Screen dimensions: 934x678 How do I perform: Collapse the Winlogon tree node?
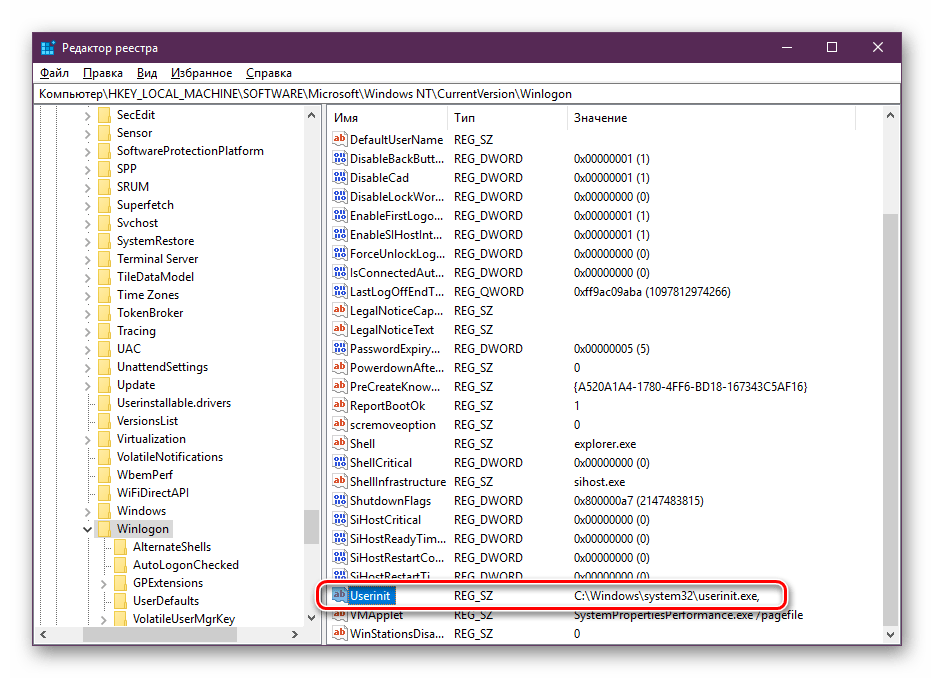pyautogui.click(x=87, y=529)
